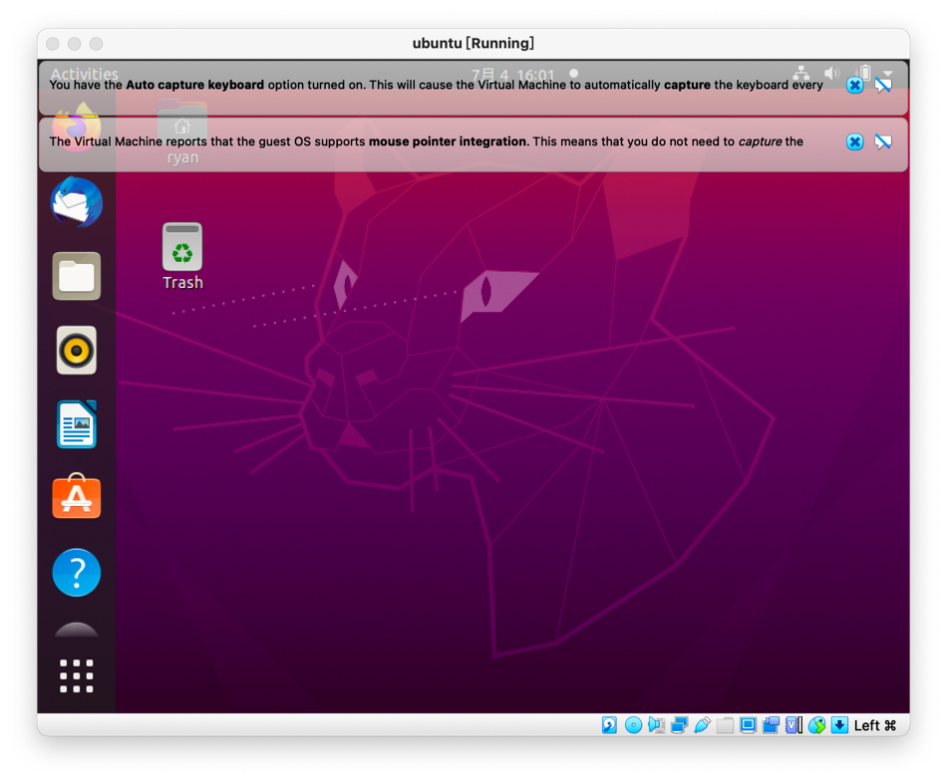Open Ubuntu Software from the dock
The height and width of the screenshot is (782, 947).
click(x=77, y=497)
